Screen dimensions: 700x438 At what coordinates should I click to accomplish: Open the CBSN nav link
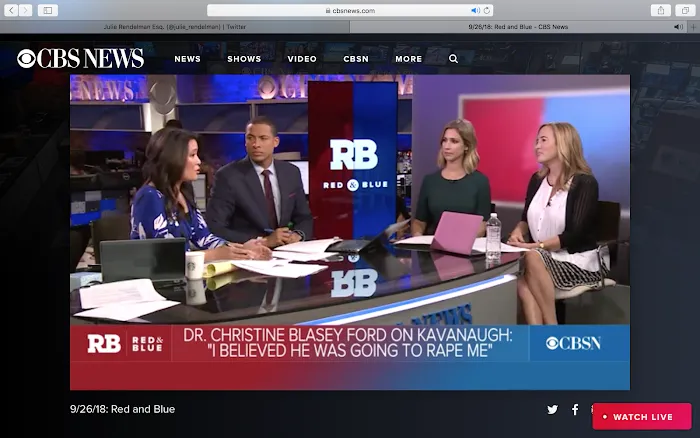[x=356, y=59]
